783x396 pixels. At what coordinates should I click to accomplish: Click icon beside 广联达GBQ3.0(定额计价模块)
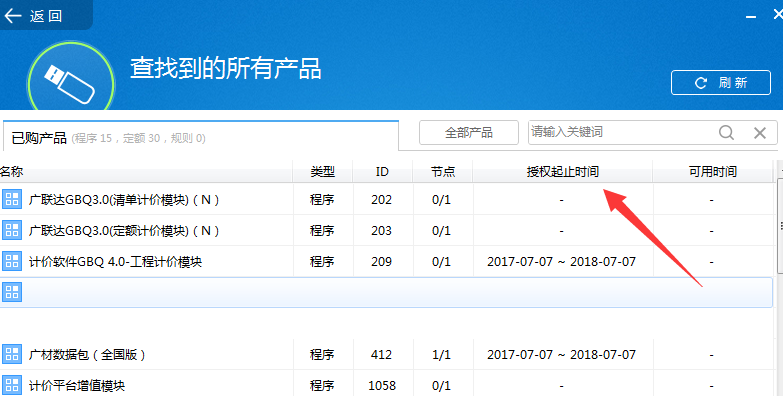click(x=12, y=230)
